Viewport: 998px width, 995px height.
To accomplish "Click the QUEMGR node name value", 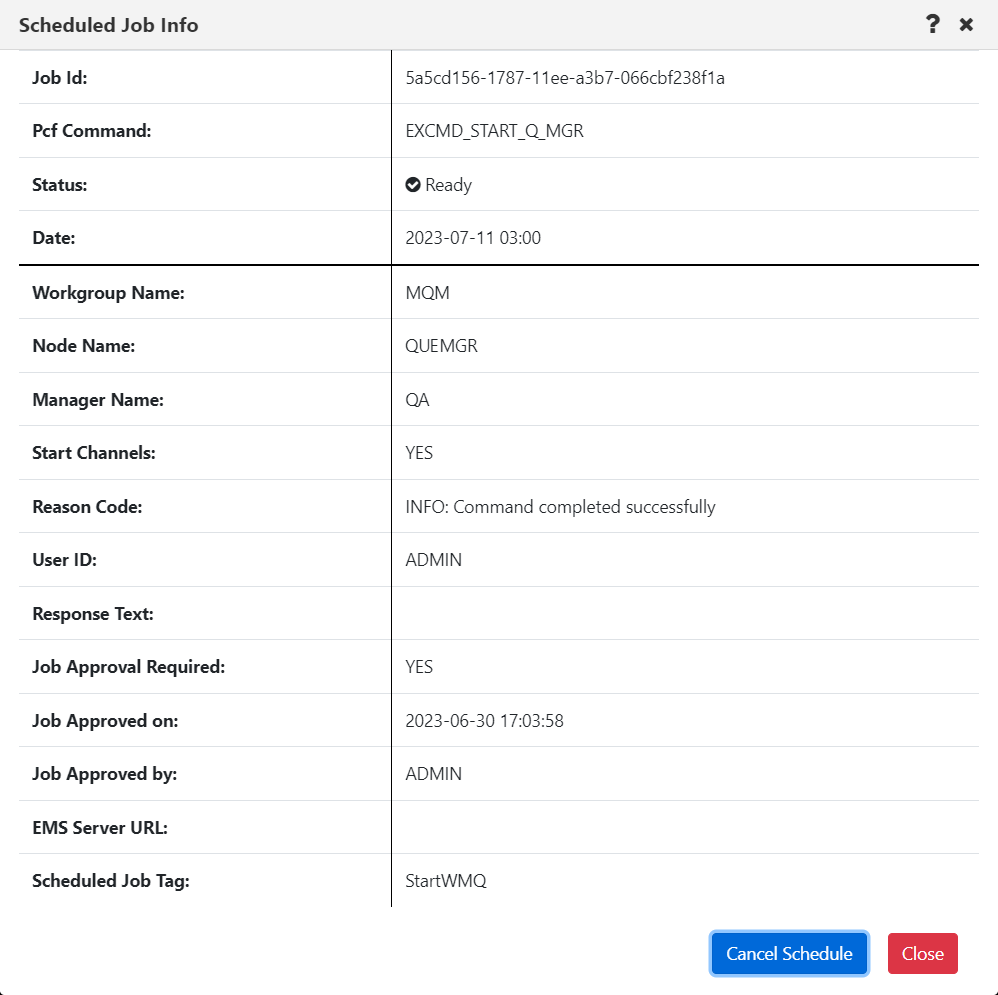I will click(x=442, y=346).
